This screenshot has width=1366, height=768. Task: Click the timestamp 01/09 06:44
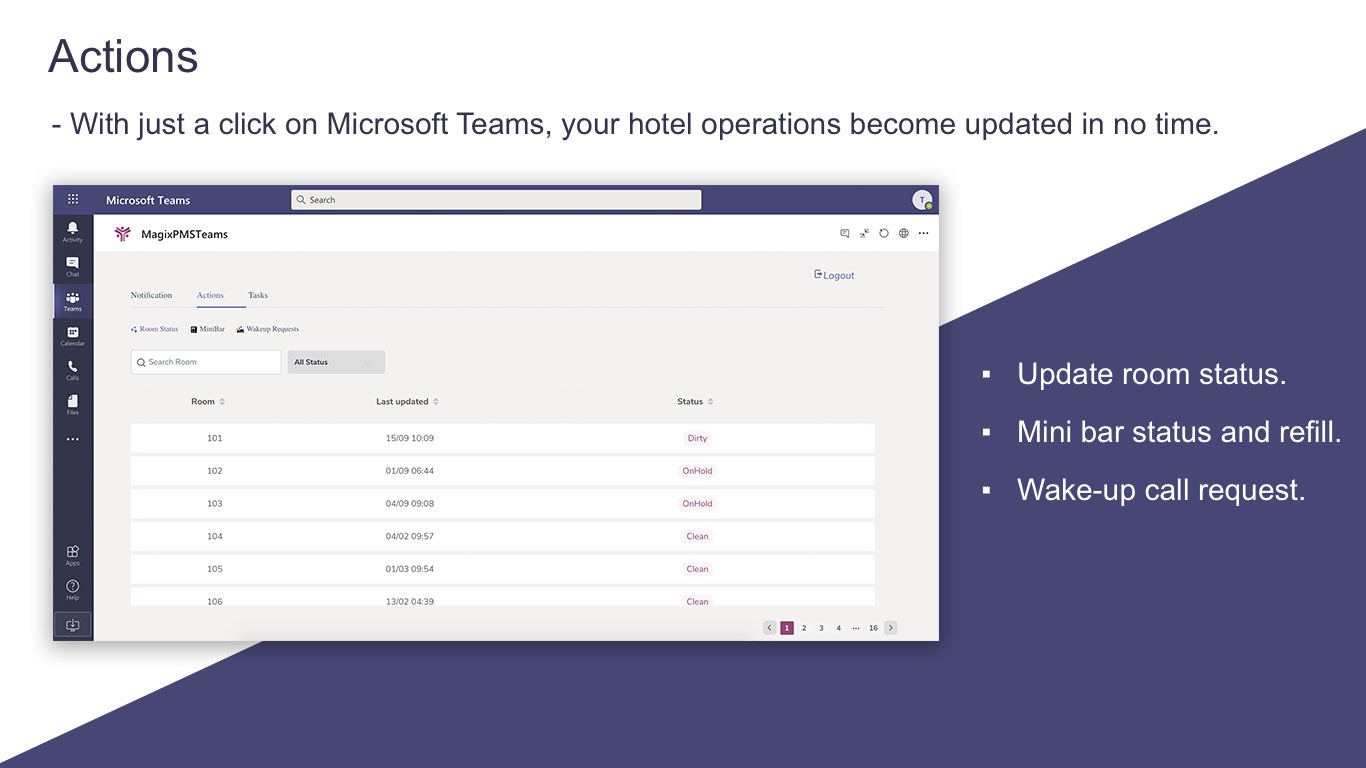pyautogui.click(x=410, y=471)
